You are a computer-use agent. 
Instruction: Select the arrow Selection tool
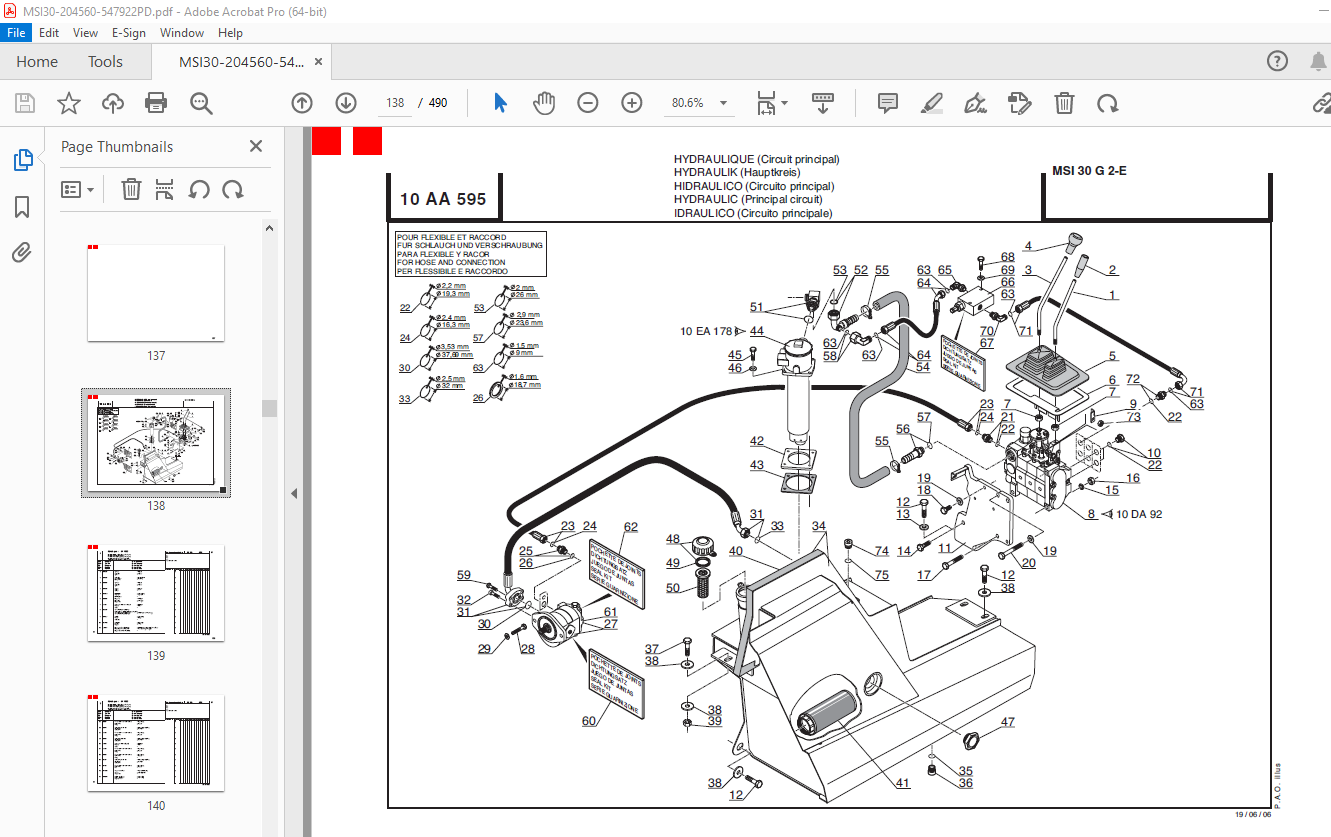501,103
